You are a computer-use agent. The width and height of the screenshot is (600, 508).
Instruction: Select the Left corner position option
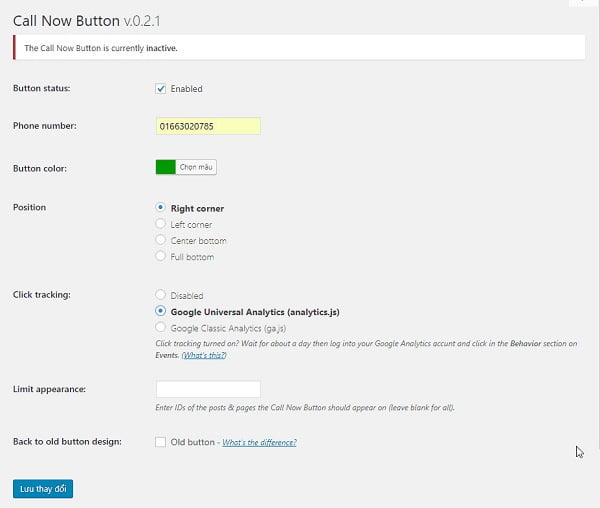tap(160, 223)
